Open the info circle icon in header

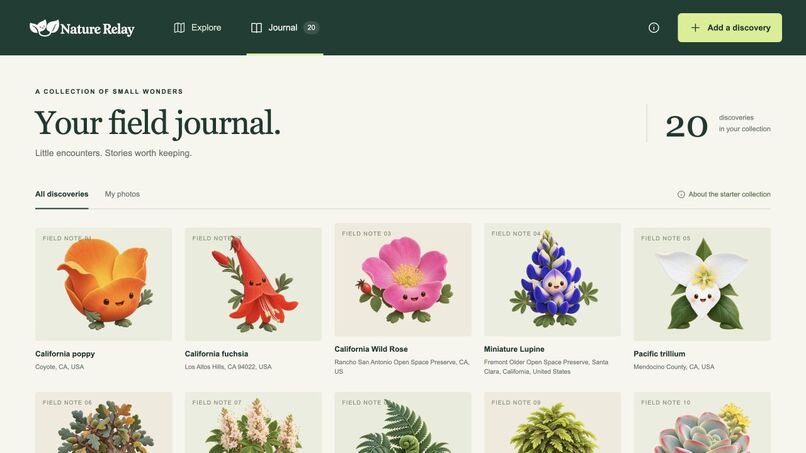654,28
